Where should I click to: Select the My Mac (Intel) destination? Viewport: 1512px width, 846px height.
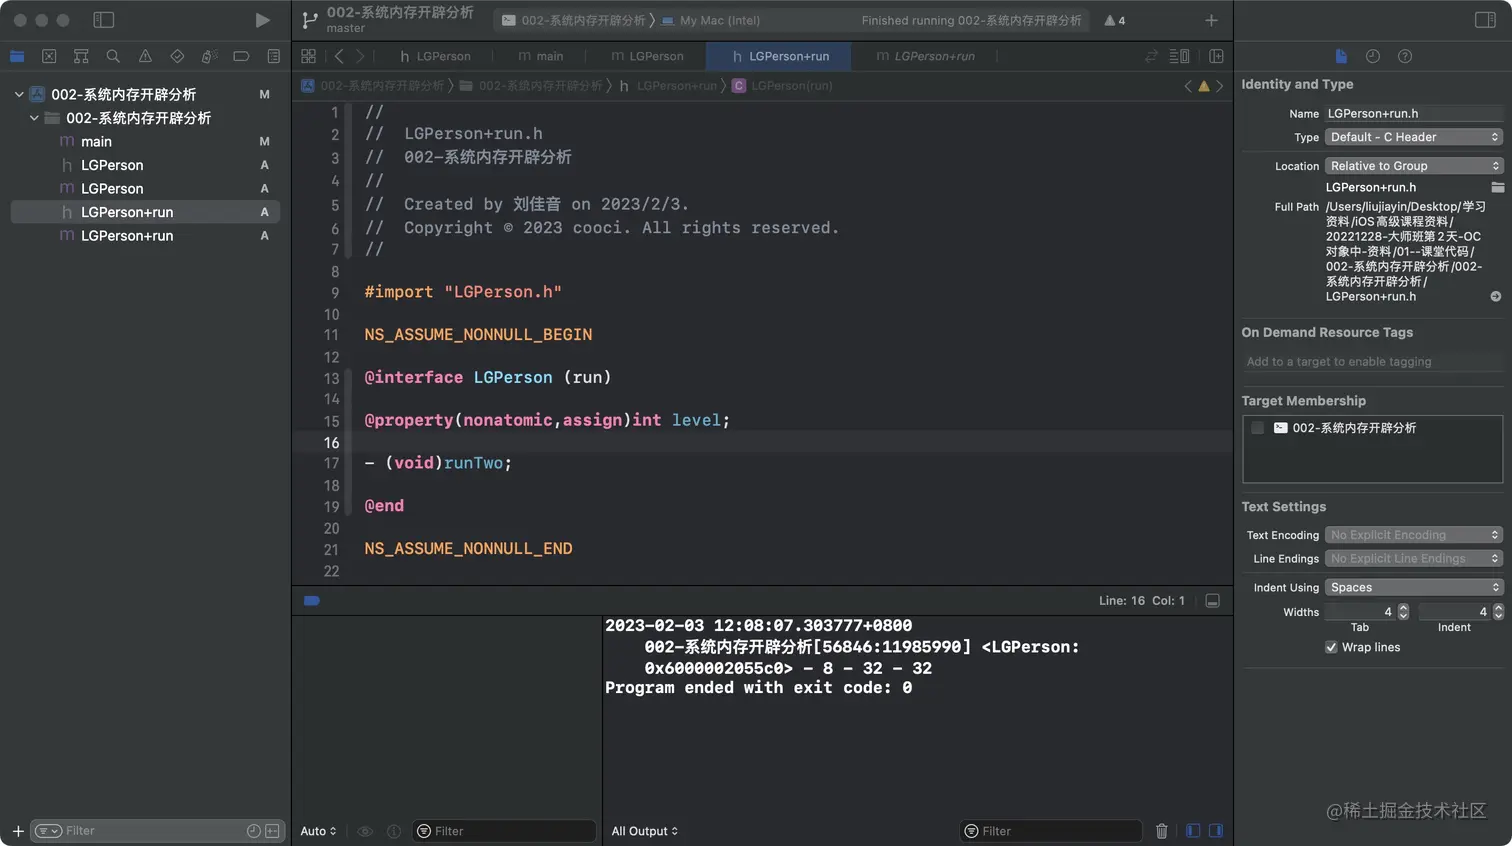point(711,20)
